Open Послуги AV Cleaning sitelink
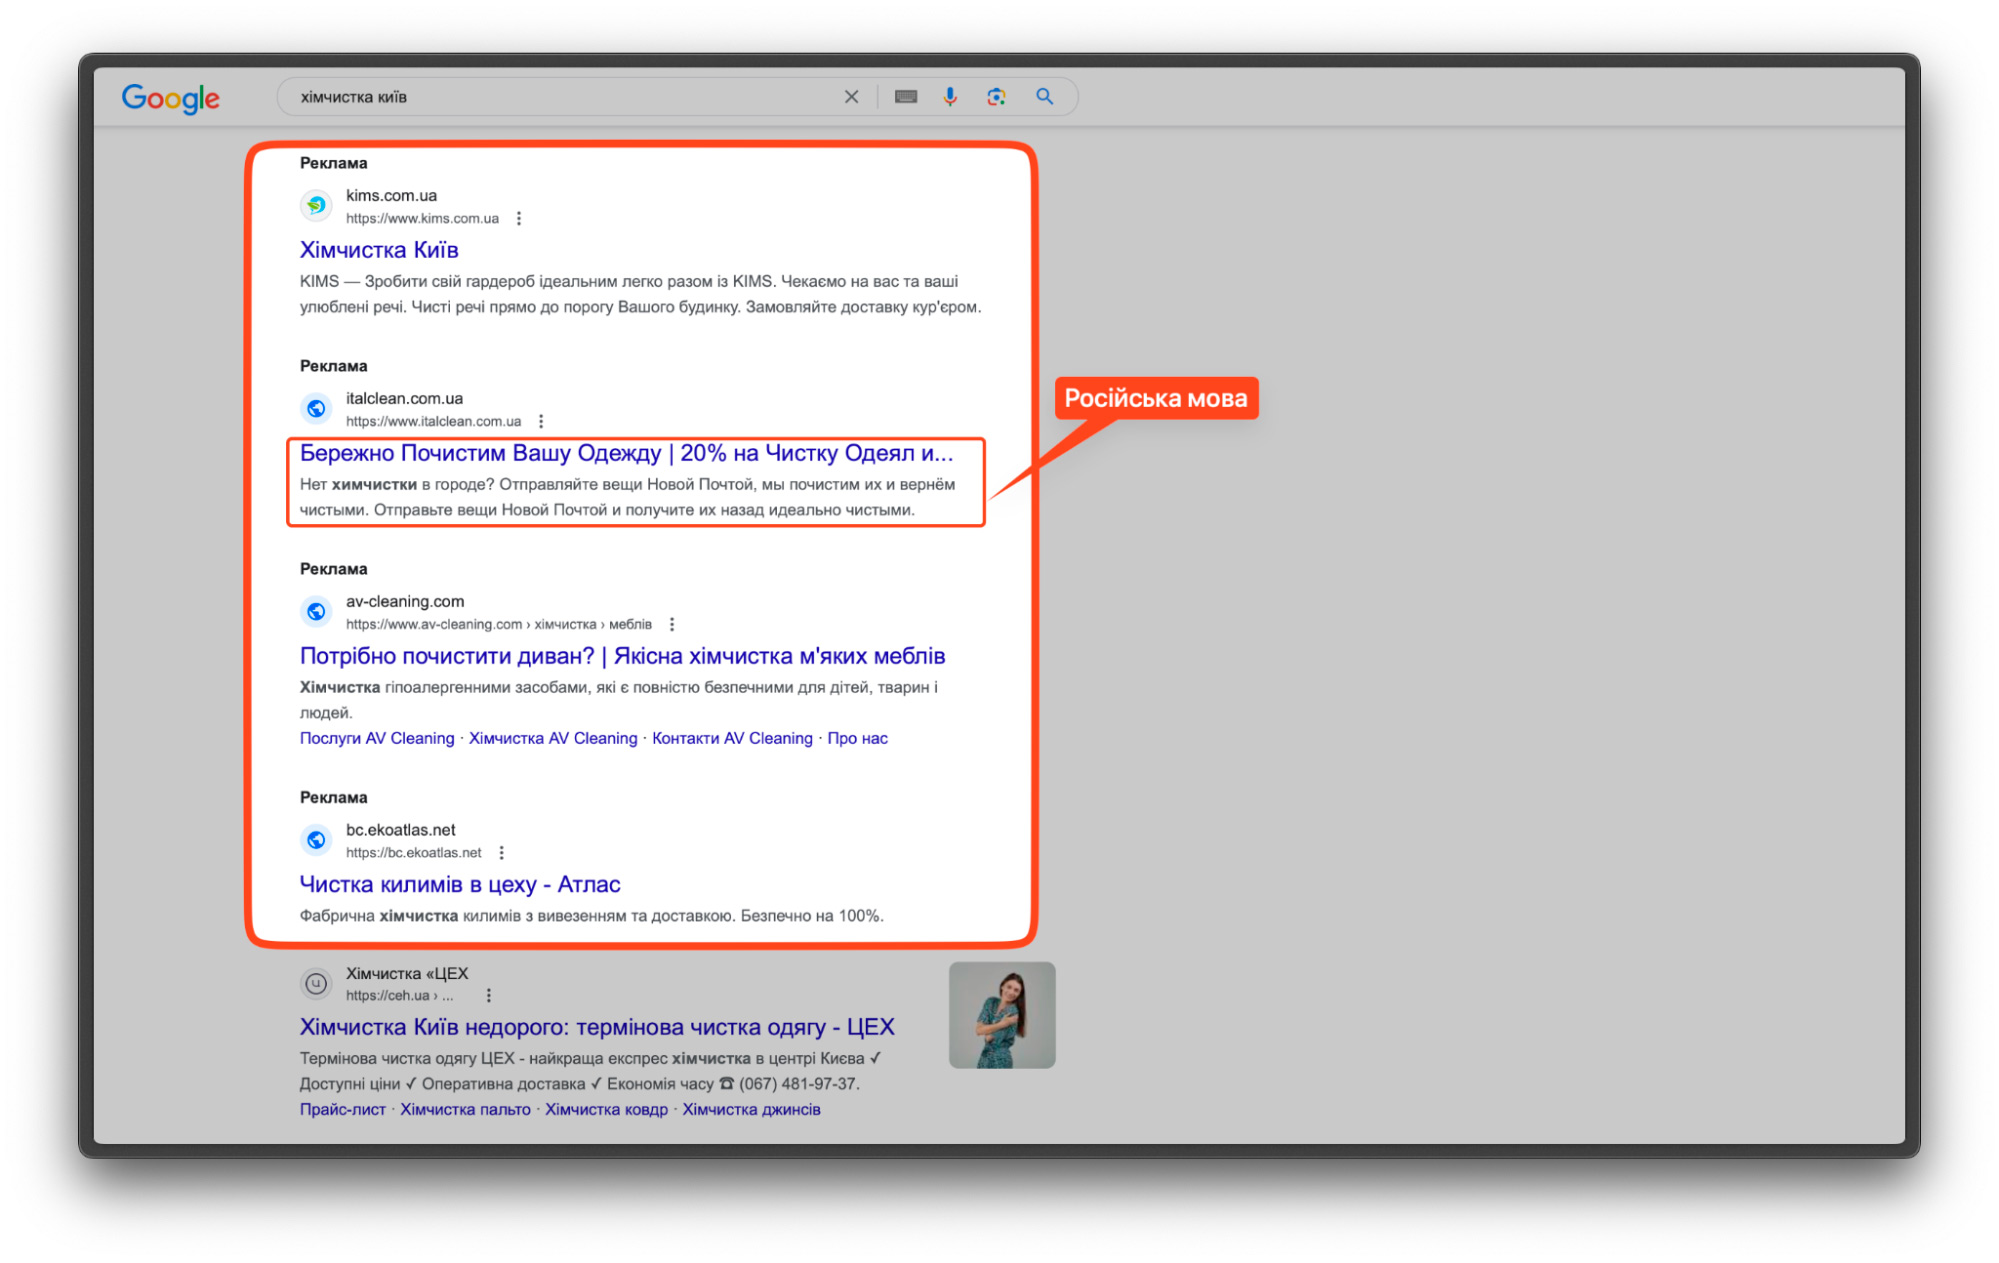This screenshot has height=1263, width=1999. 377,739
